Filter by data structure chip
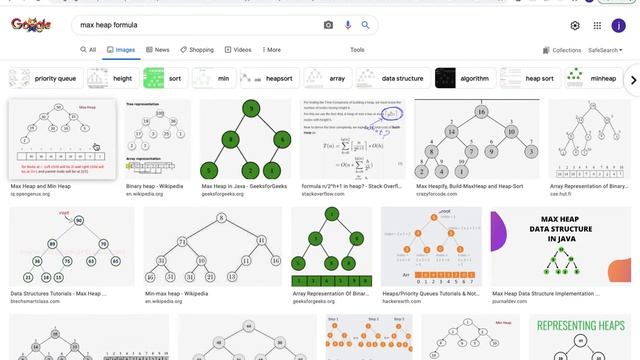 393,78
